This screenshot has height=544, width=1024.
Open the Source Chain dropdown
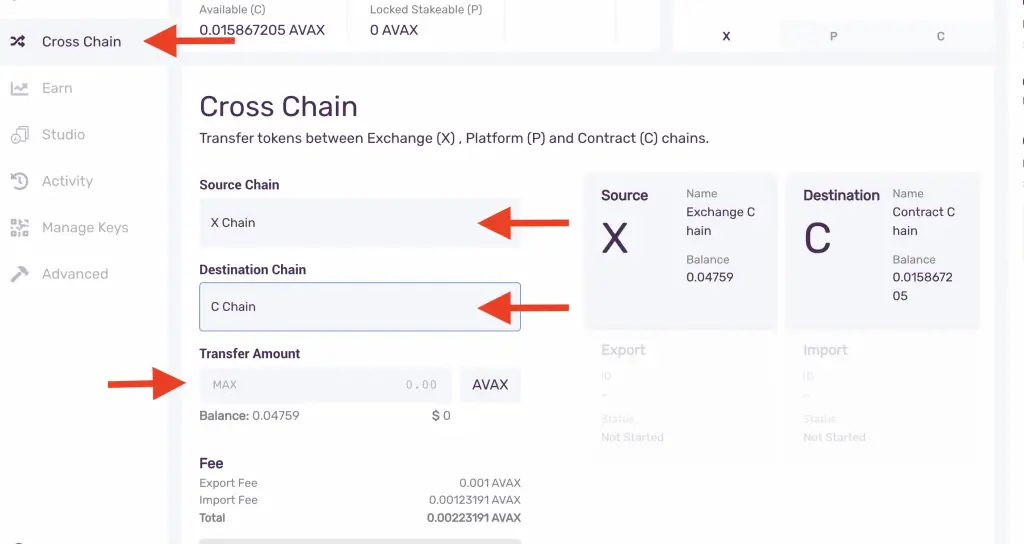(360, 223)
